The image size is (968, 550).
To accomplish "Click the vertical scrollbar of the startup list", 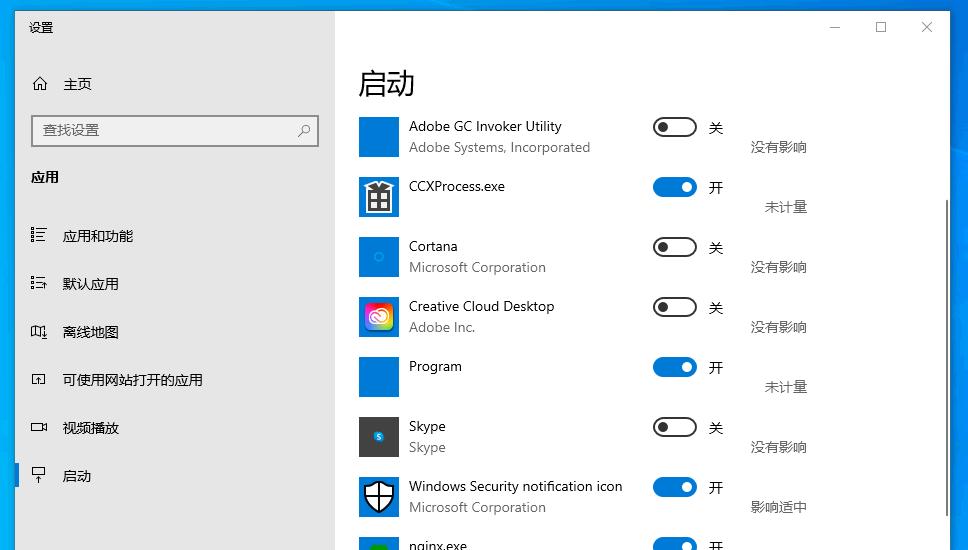I will pyautogui.click(x=946, y=358).
